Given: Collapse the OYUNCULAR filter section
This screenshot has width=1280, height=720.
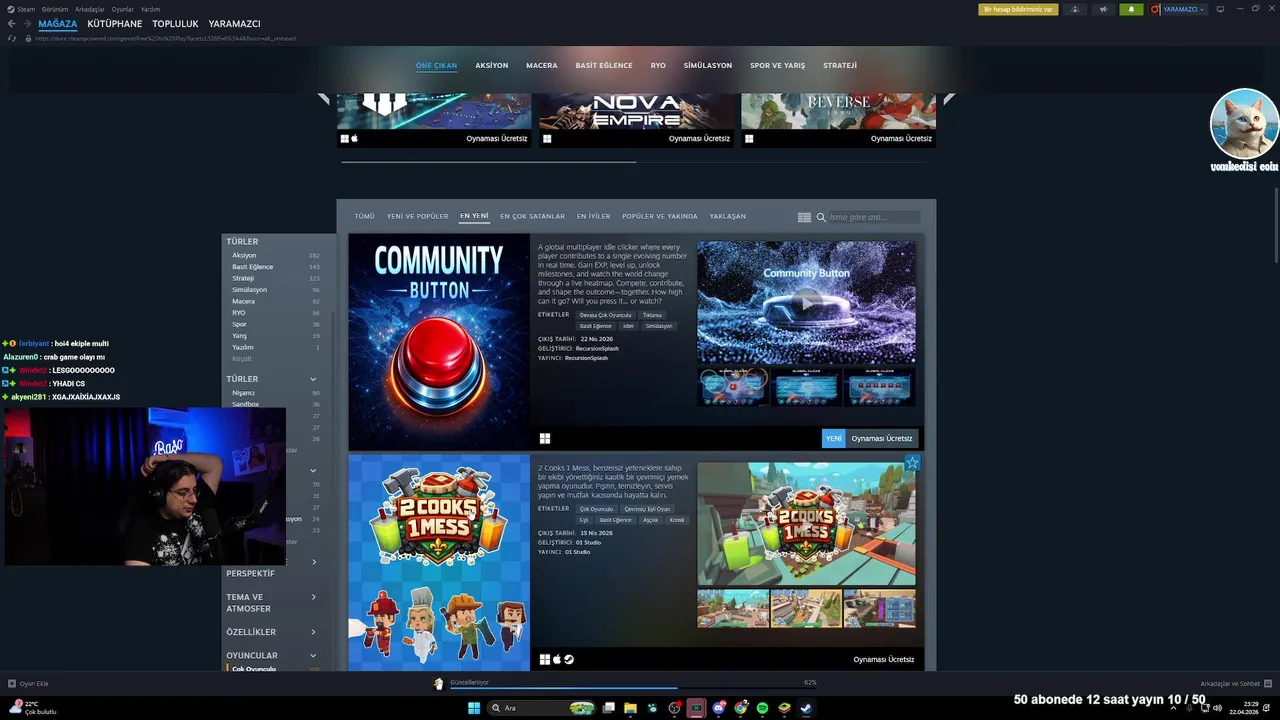Looking at the screenshot, I should tap(313, 656).
